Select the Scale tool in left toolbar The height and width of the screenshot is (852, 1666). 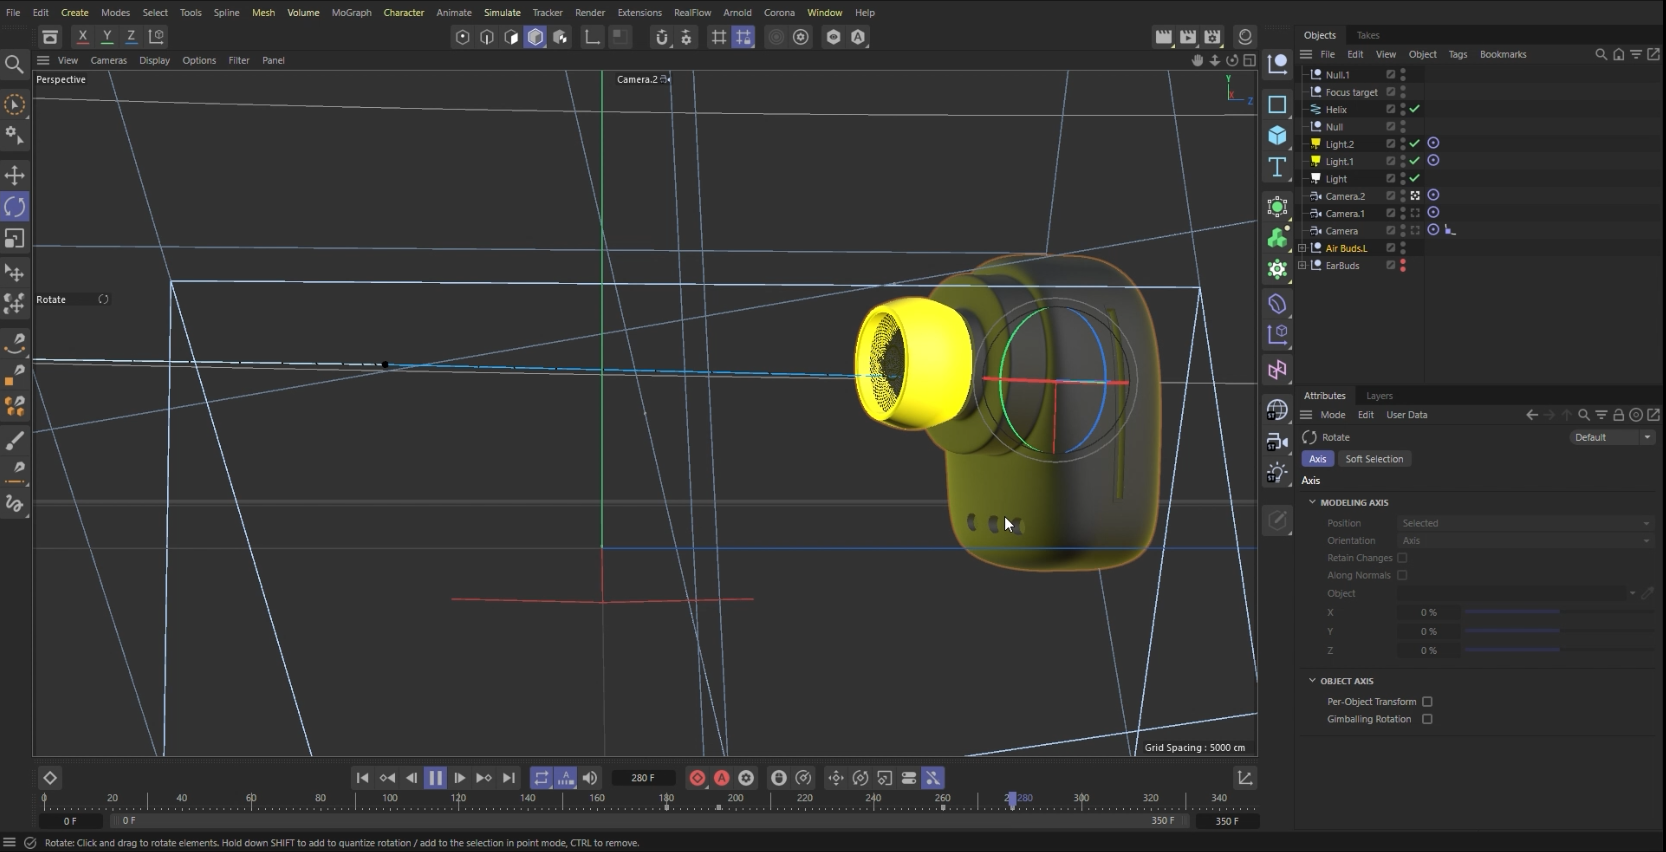click(14, 238)
